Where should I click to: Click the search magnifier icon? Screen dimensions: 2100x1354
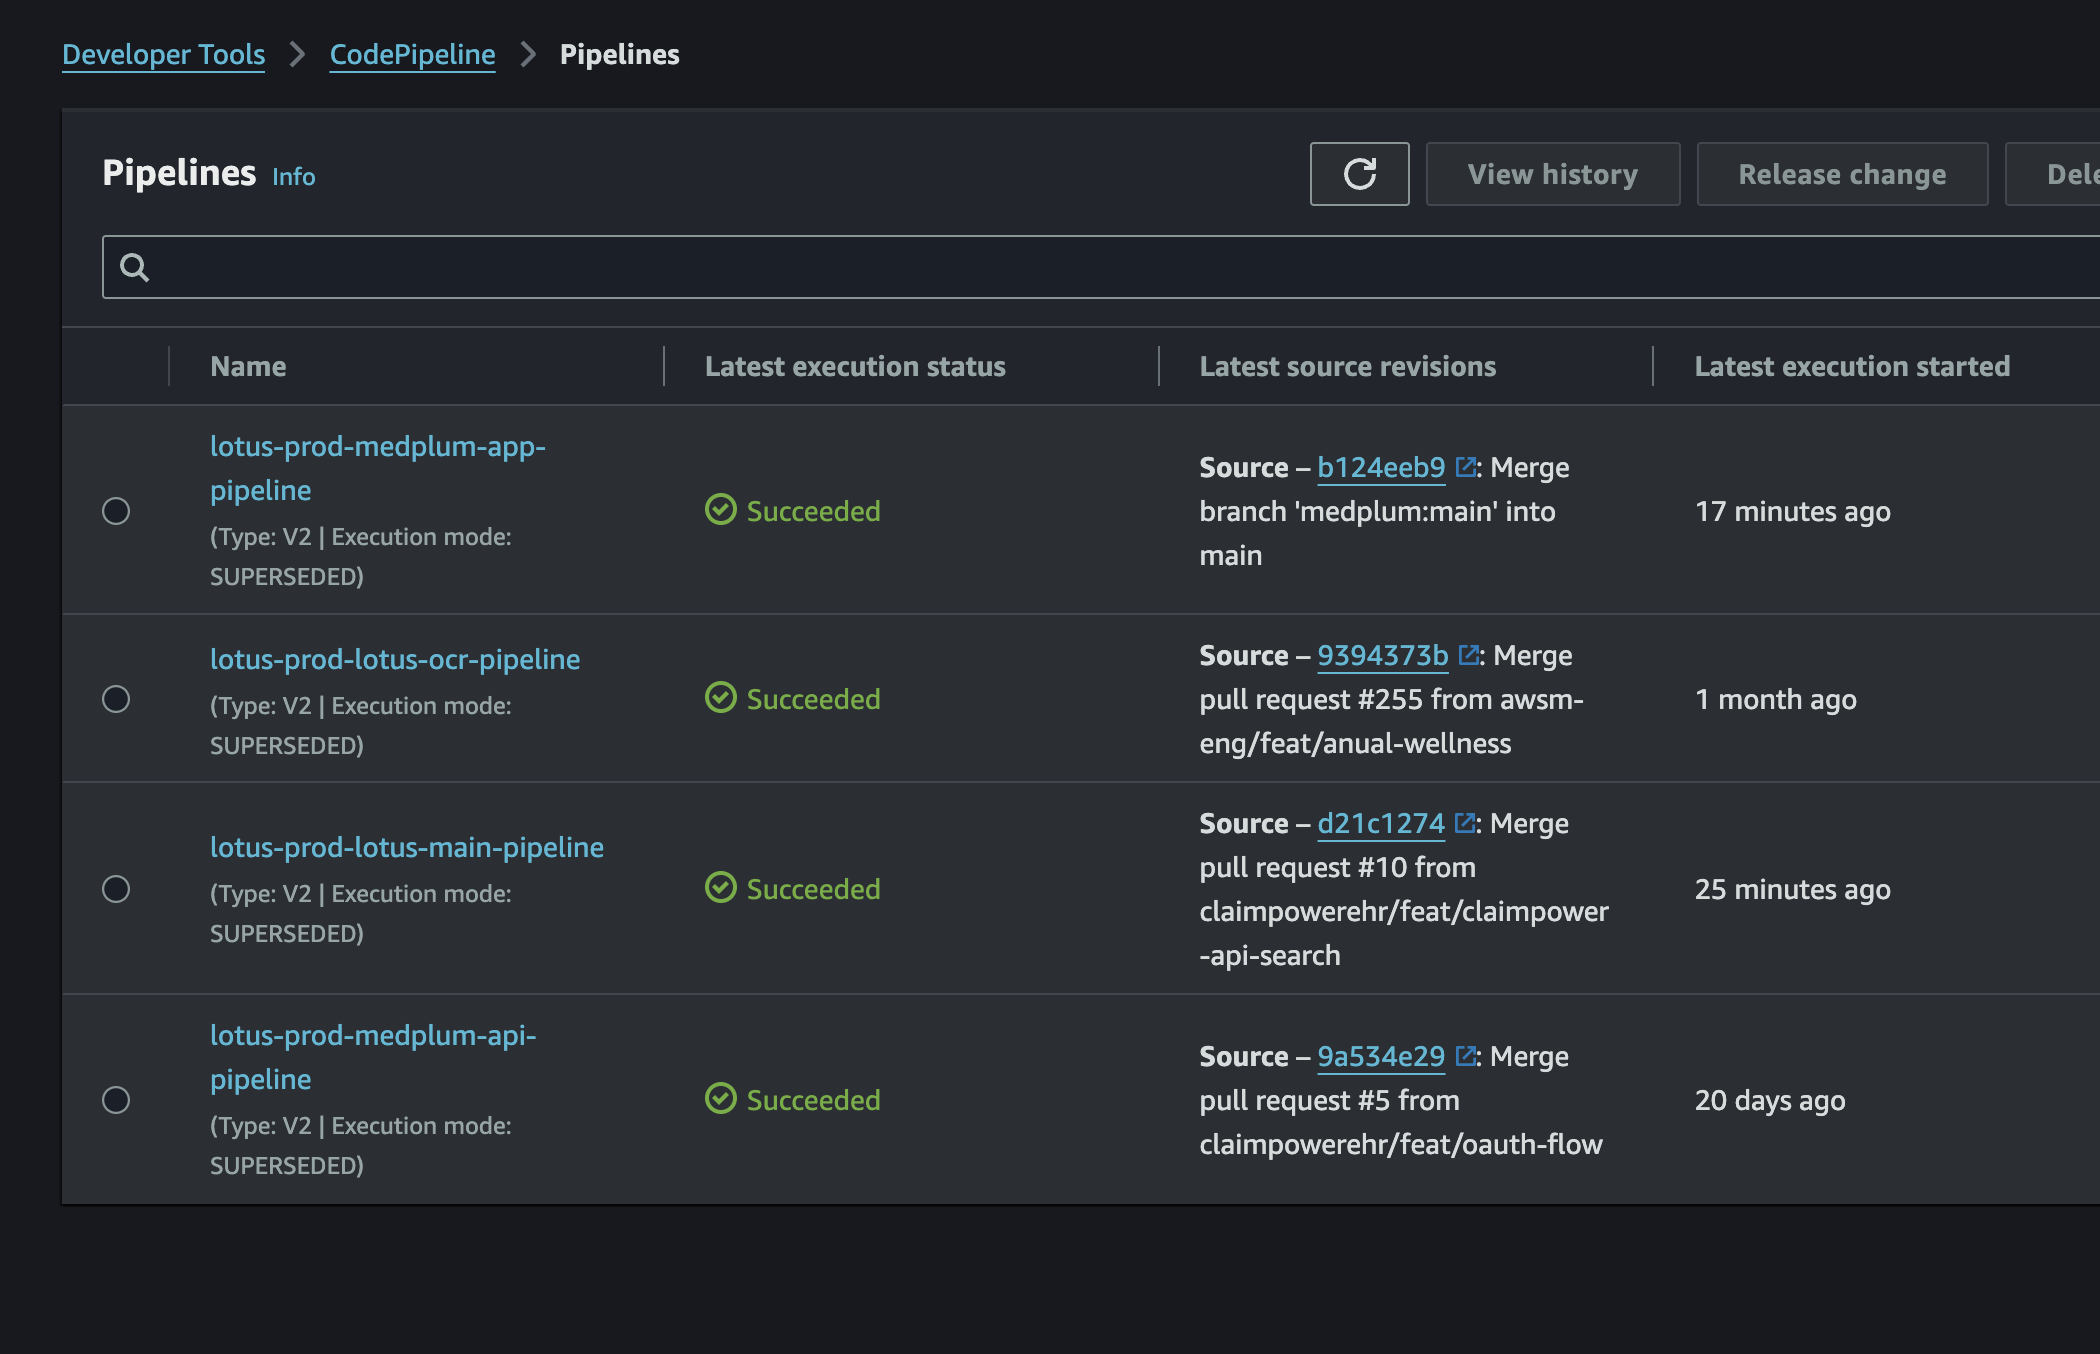click(x=134, y=267)
